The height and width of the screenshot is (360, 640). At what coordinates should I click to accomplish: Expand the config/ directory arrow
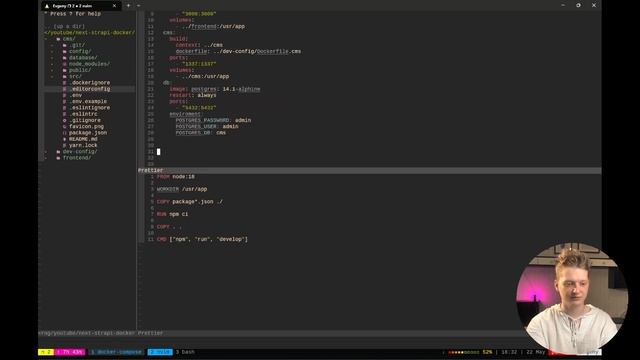[x=52, y=51]
